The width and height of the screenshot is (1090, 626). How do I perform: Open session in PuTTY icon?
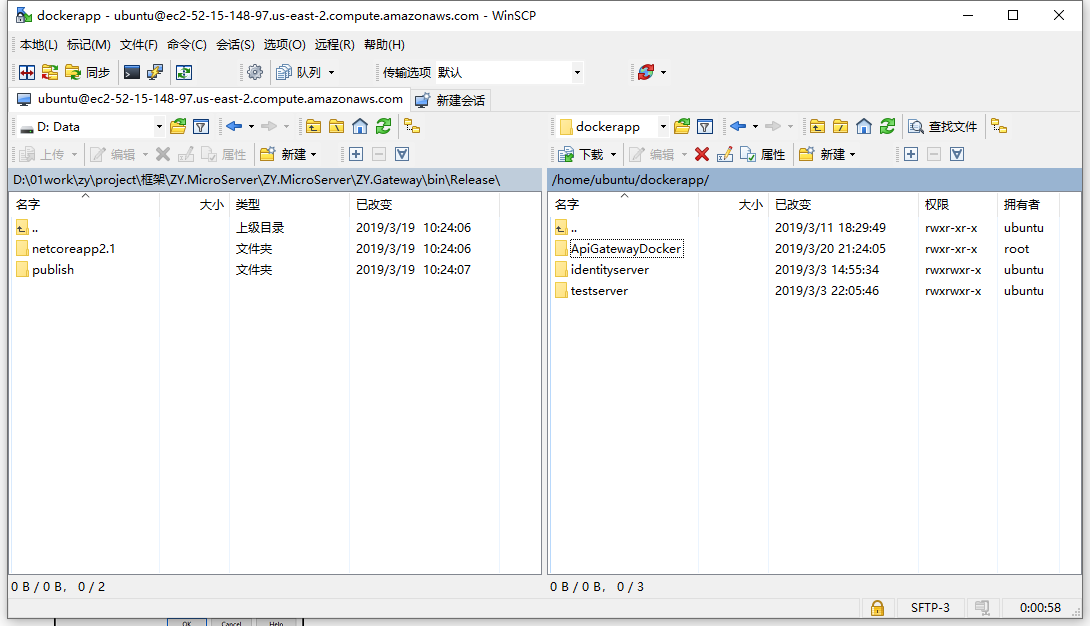[x=154, y=72]
